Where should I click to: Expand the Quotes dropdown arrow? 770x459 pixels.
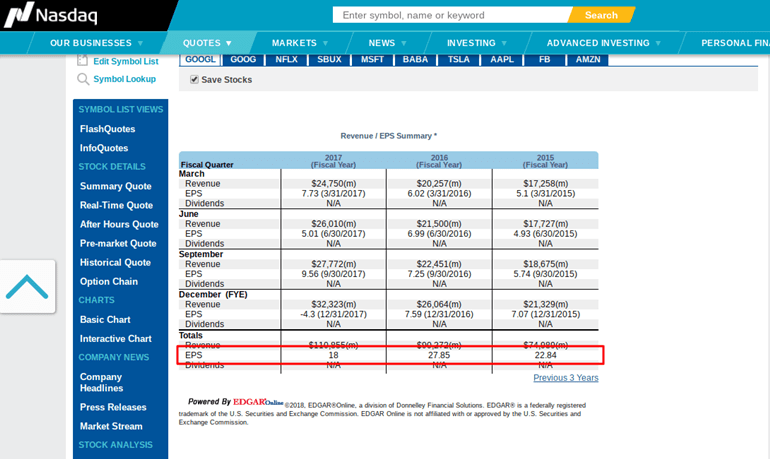pyautogui.click(x=228, y=43)
